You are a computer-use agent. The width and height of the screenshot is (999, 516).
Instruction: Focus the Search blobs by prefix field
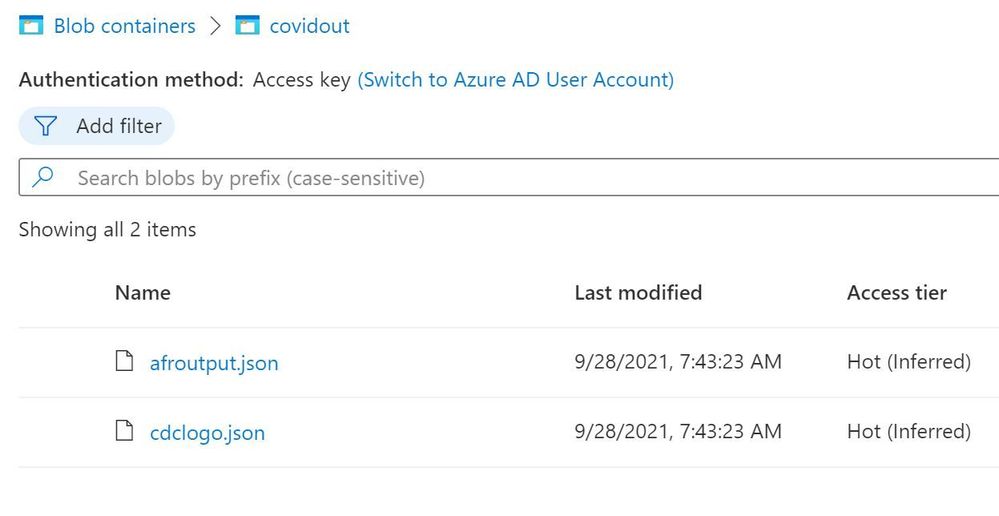[509, 177]
